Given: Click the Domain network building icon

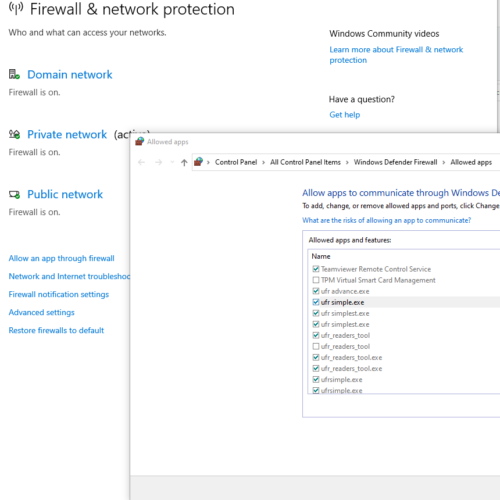Looking at the screenshot, I should pos(14,74).
